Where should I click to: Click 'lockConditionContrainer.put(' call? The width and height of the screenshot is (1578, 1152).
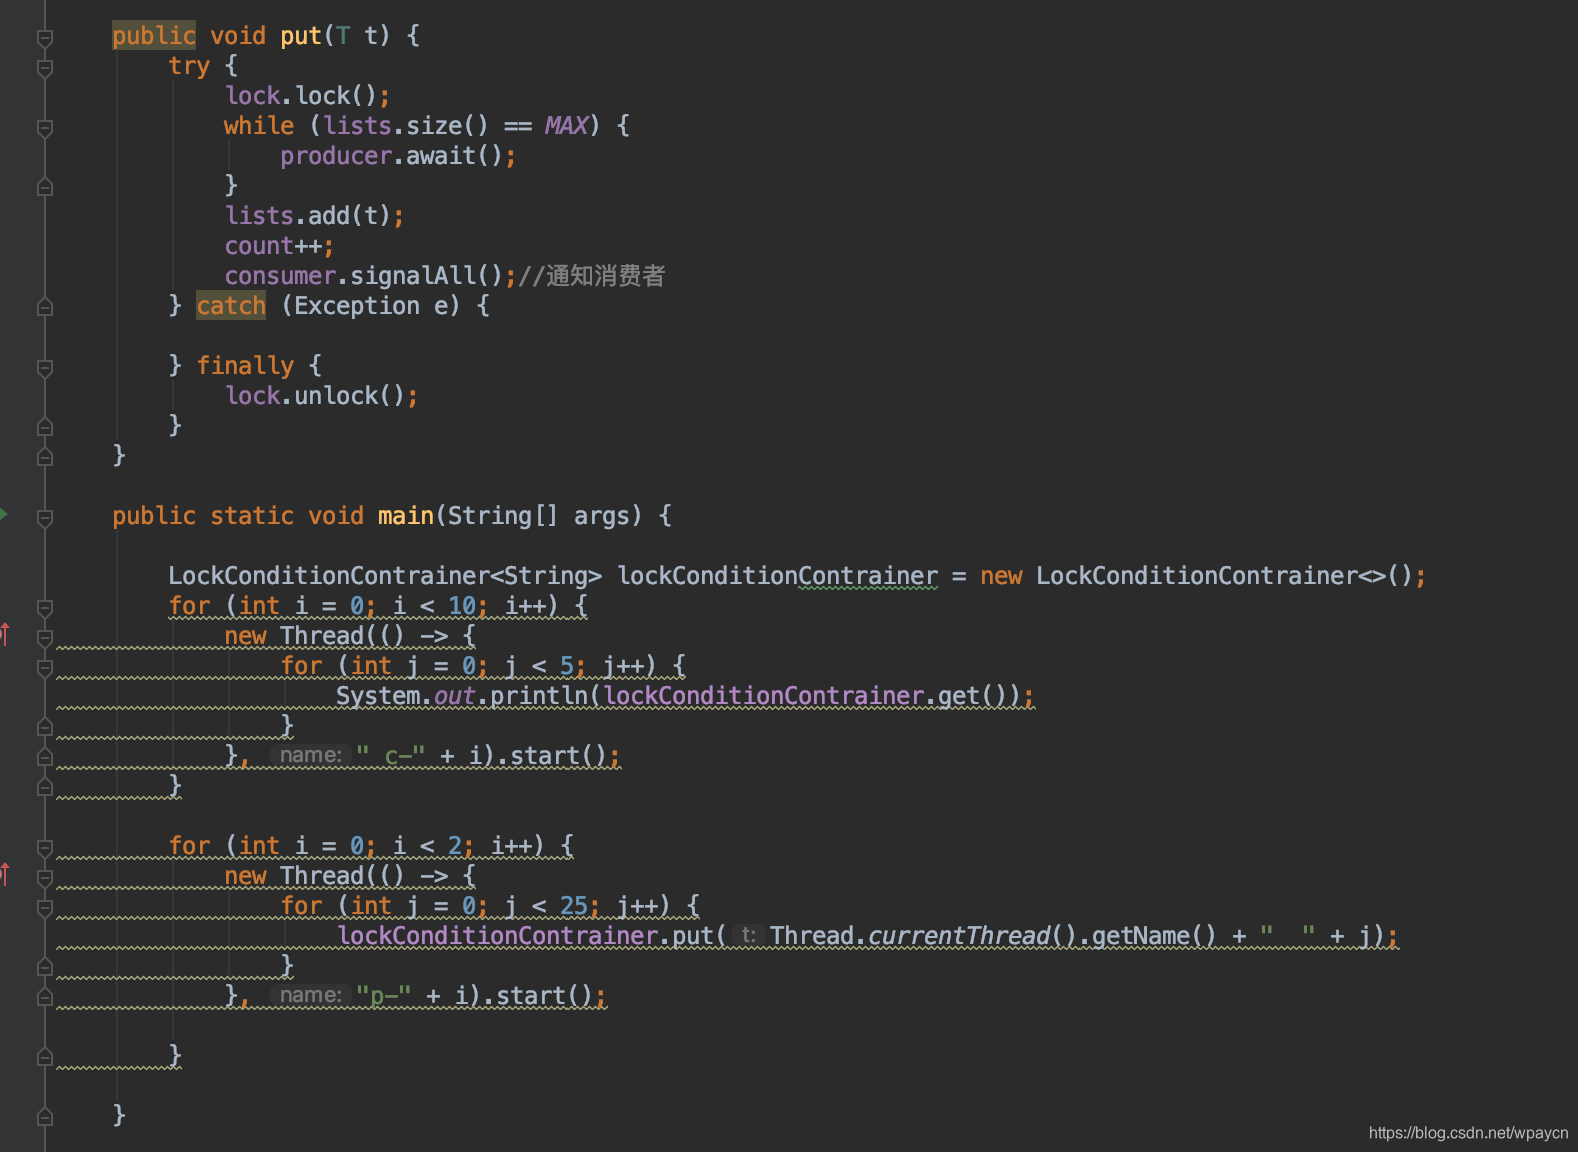click(531, 936)
